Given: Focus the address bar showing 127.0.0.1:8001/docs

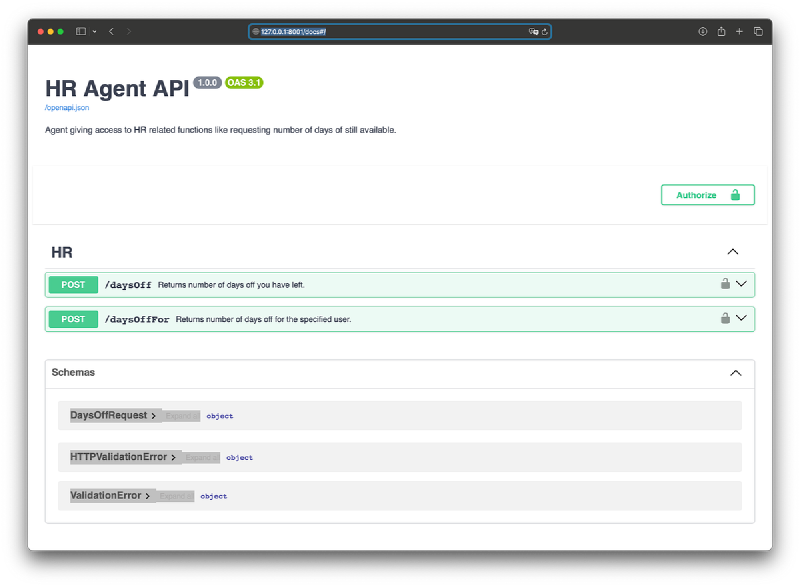Looking at the screenshot, I should pyautogui.click(x=399, y=32).
